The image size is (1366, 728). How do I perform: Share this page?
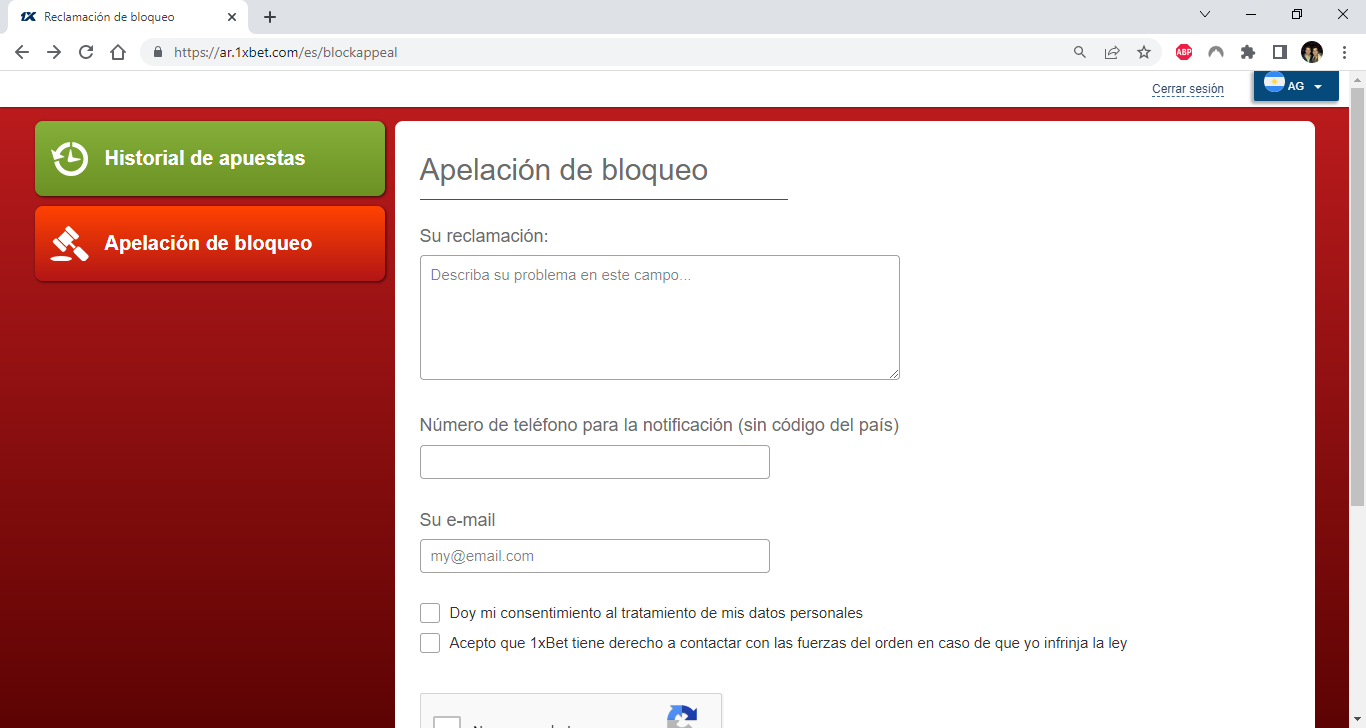tap(1112, 52)
